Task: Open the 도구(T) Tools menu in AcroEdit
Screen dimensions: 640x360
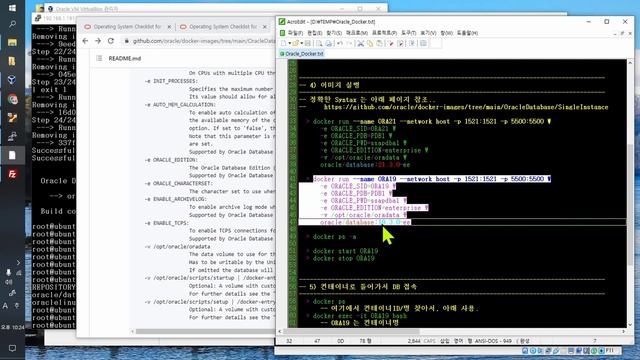Action: click(408, 33)
